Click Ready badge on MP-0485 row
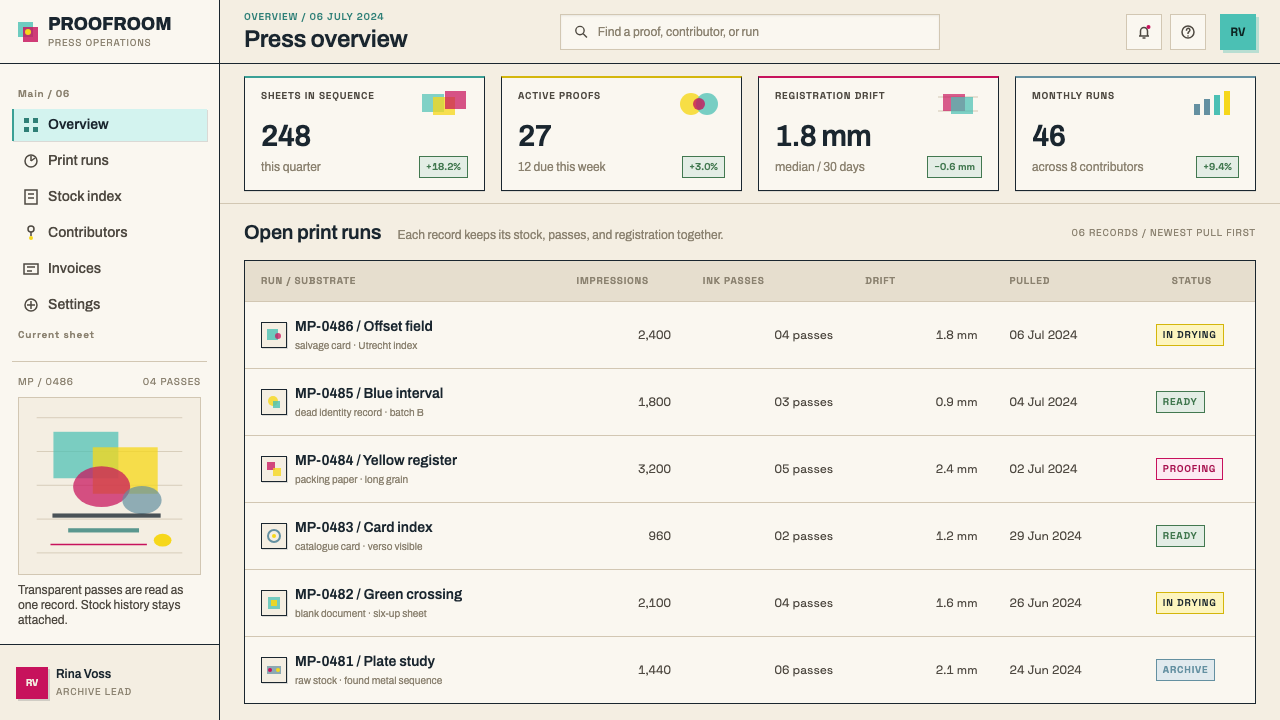Viewport: 1280px width, 720px height. 1180,402
